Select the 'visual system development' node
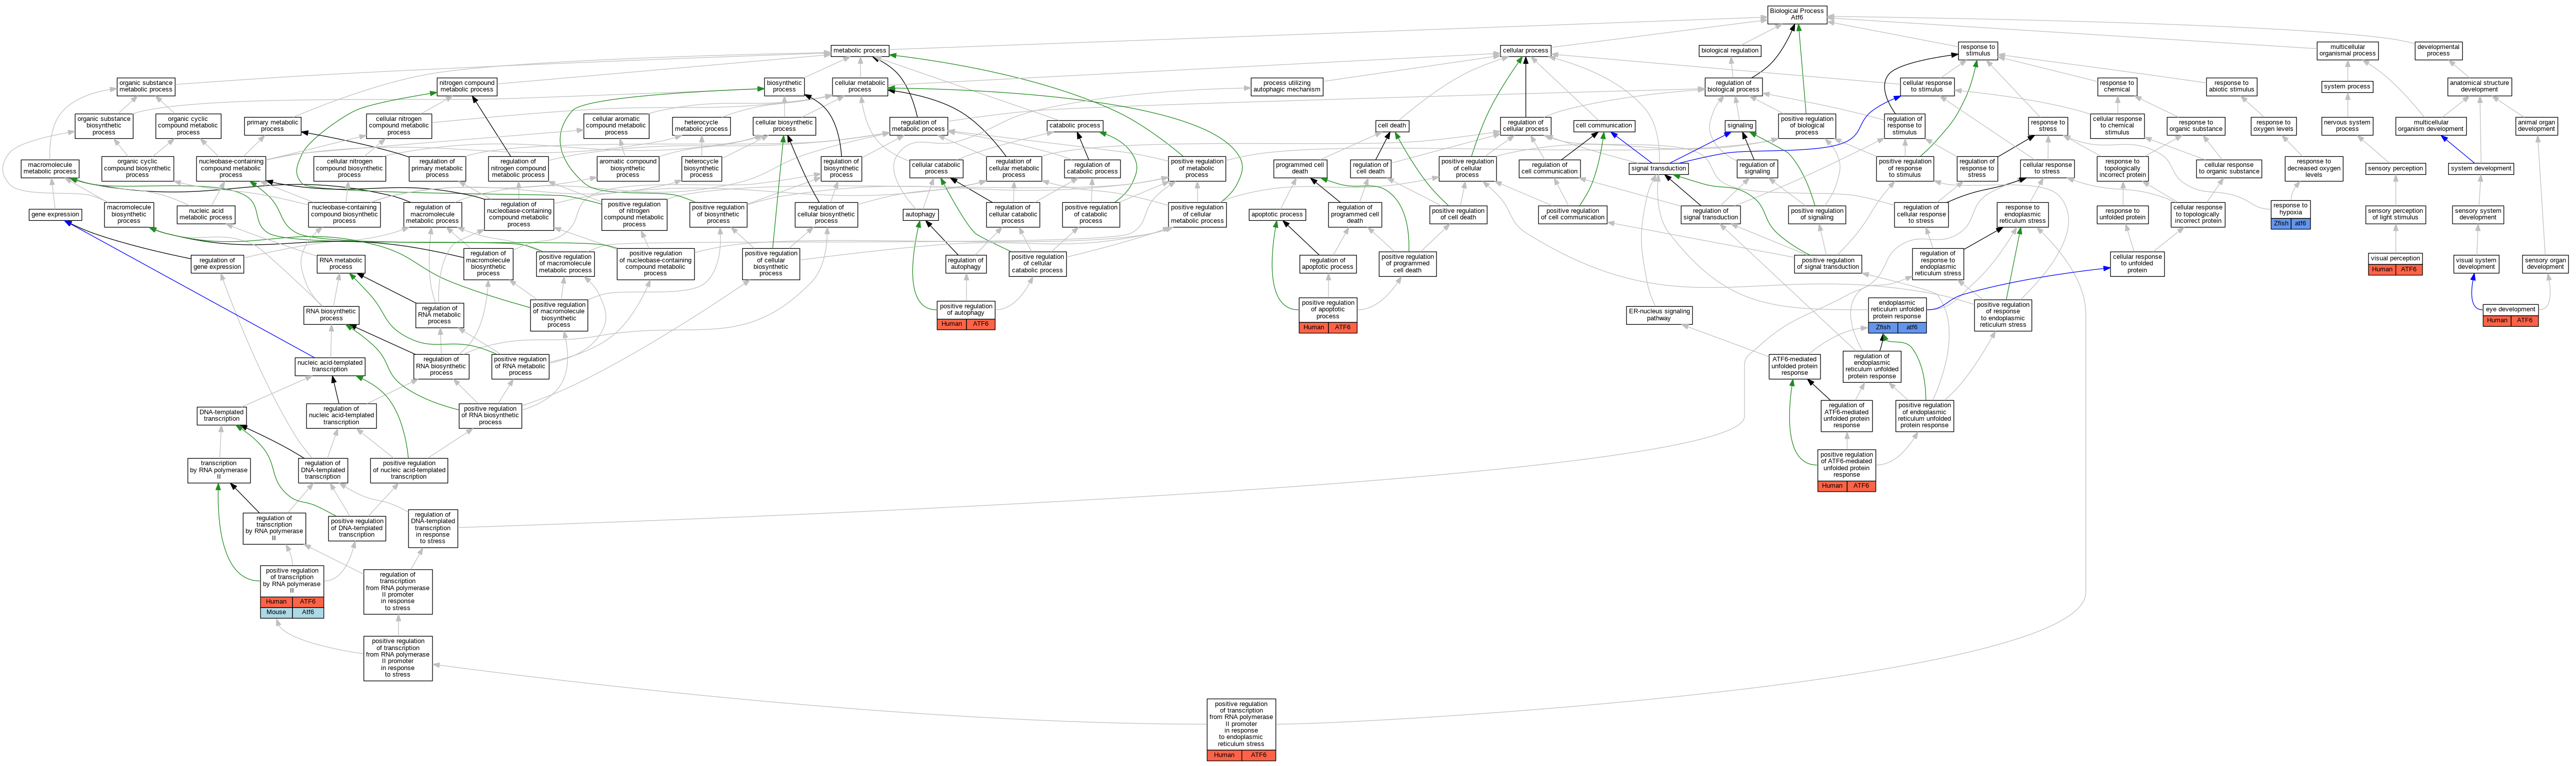This screenshot has height=766, width=2576. coord(2476,264)
